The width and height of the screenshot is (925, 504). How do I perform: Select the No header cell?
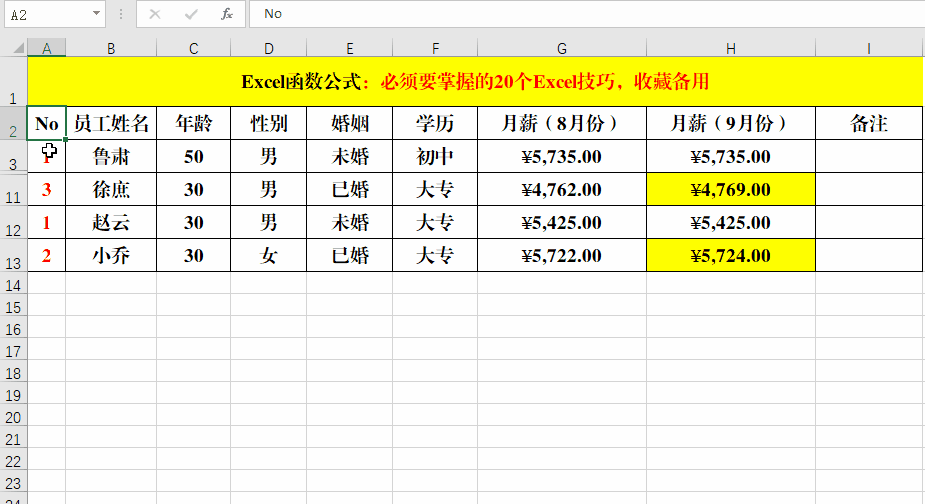click(47, 123)
